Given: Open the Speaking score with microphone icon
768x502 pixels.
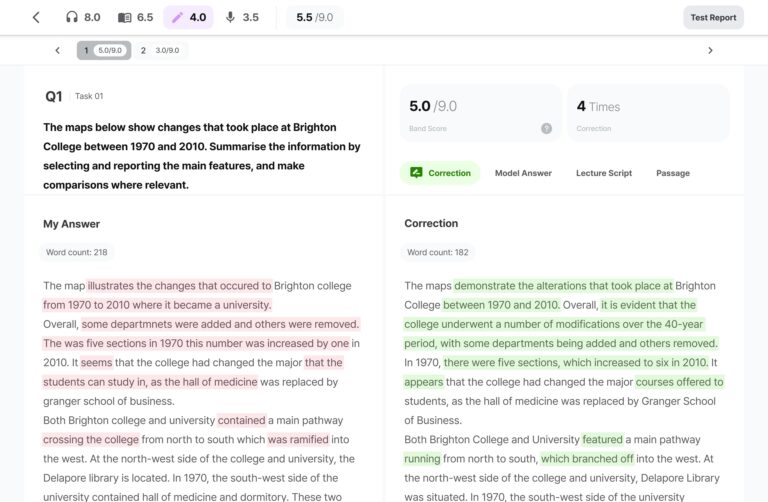Looking at the screenshot, I should [x=241, y=17].
